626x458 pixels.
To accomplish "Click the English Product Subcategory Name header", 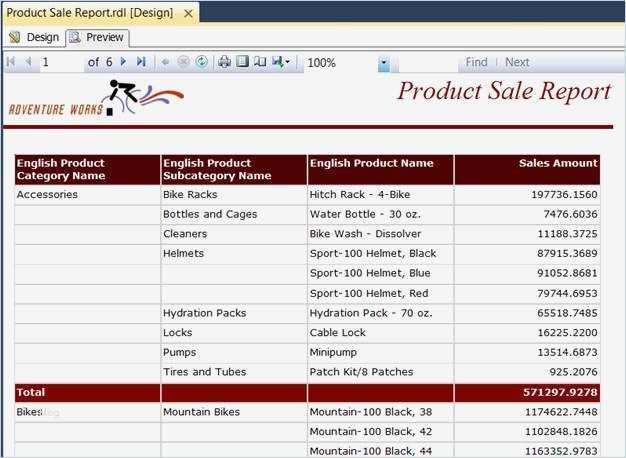I will pos(234,170).
